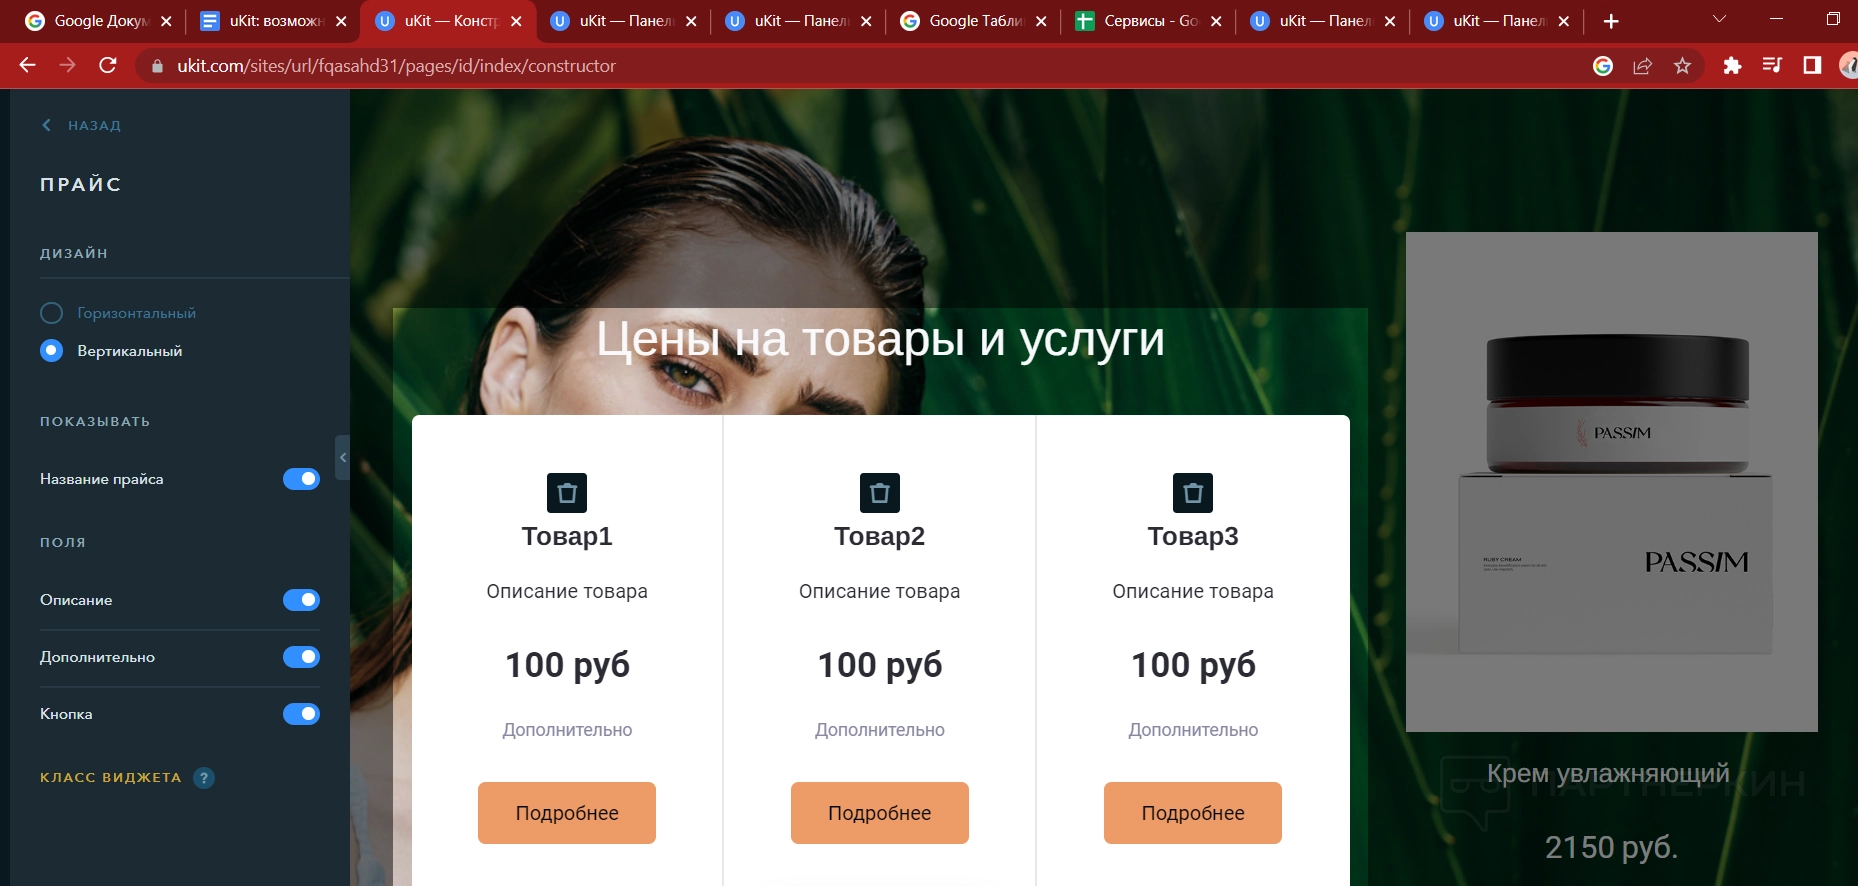Collapse the left settings panel handle

(x=343, y=458)
